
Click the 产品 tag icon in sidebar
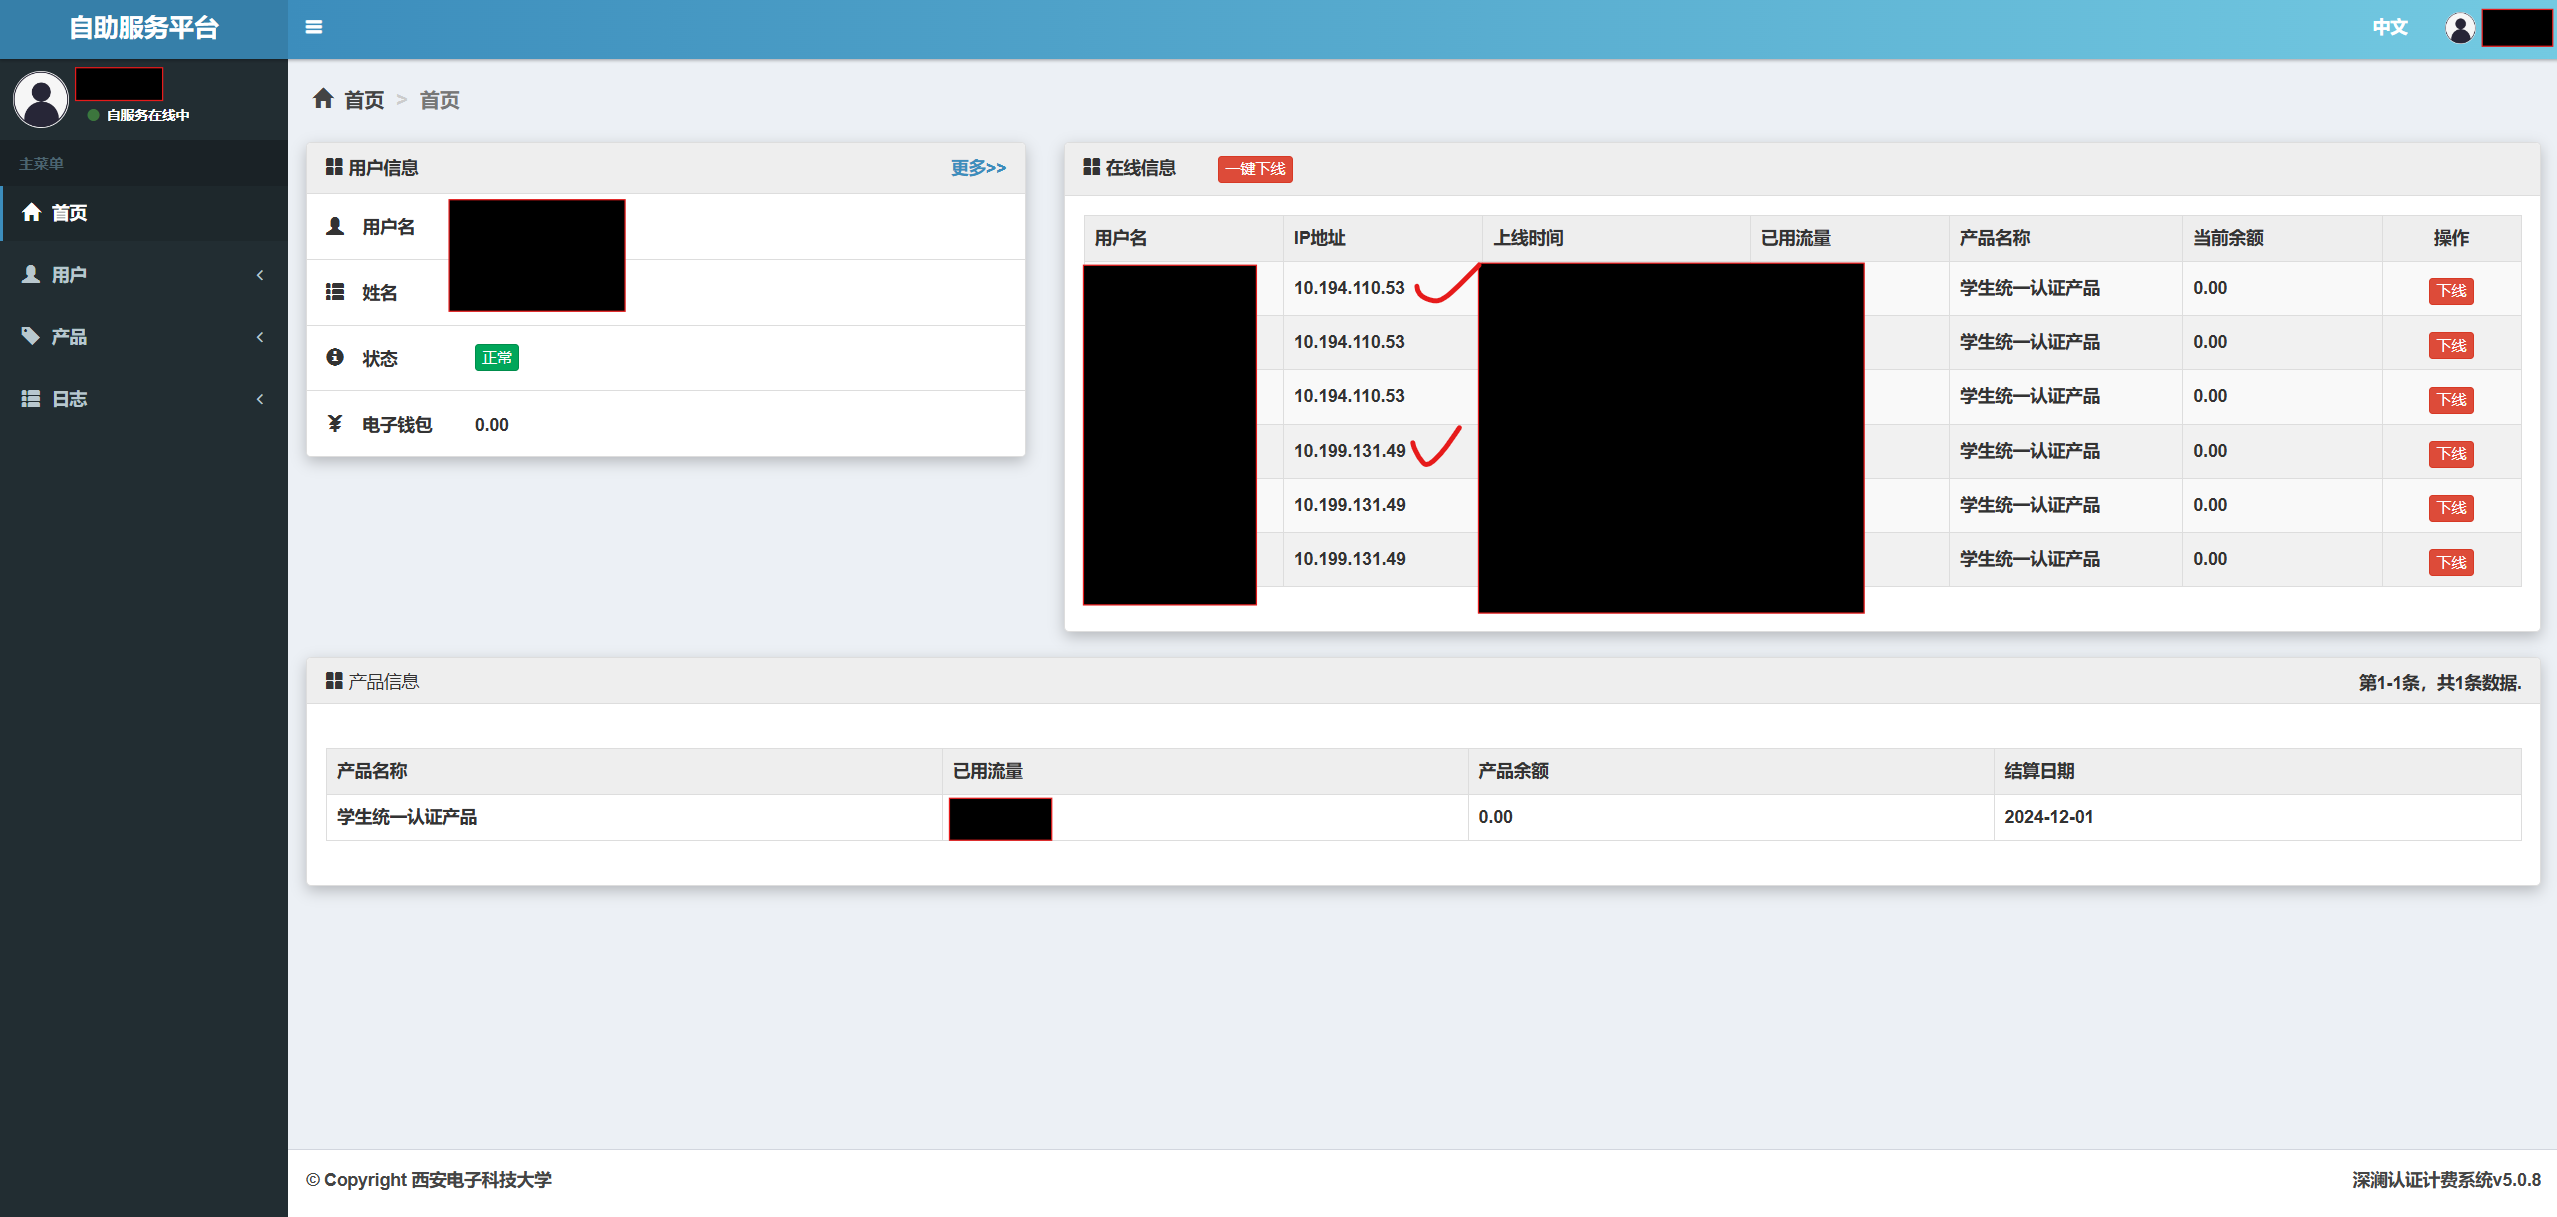click(32, 336)
